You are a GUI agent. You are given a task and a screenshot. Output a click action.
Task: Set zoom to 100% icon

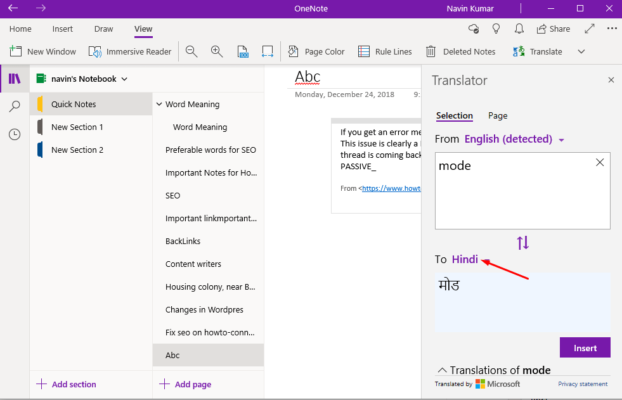(x=242, y=52)
